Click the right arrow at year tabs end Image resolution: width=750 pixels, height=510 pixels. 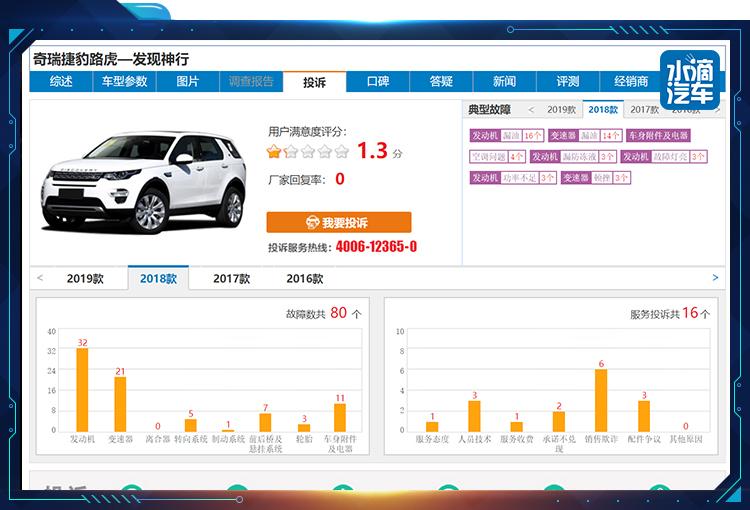click(x=715, y=277)
